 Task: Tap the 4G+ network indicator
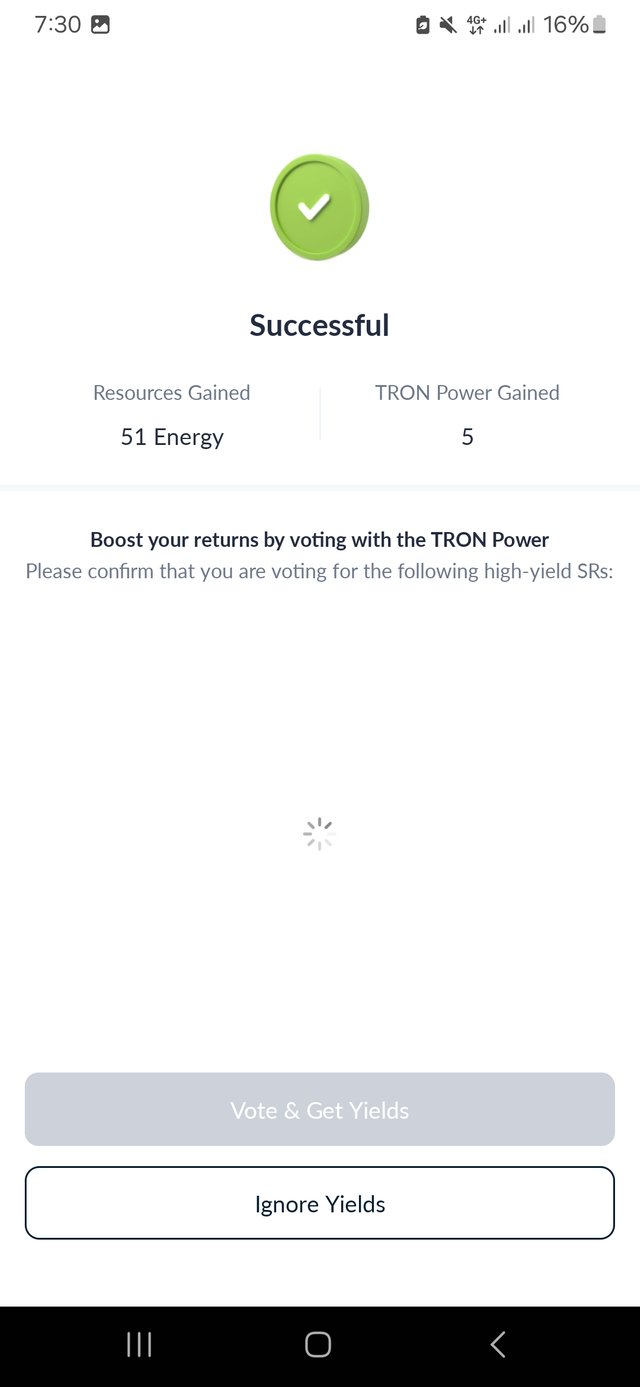(476, 25)
